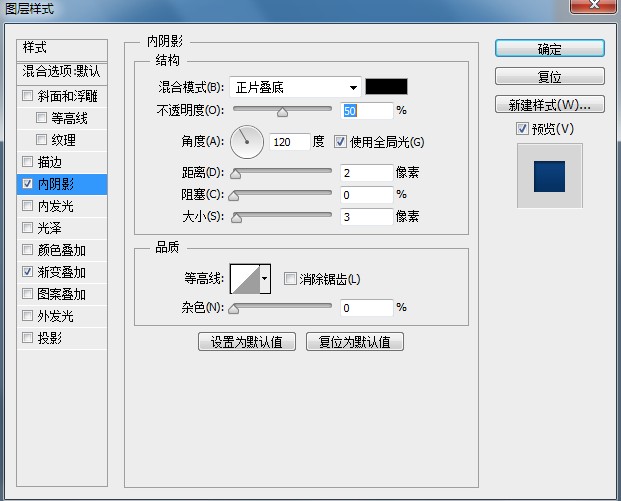
Task: Toggle the 等高线 sub-option checkbox
Action: 41,118
